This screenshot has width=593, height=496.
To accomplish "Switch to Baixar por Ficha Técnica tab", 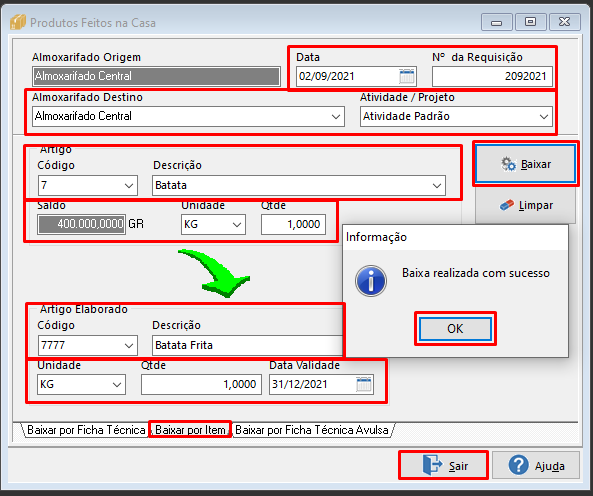I will pos(85,430).
